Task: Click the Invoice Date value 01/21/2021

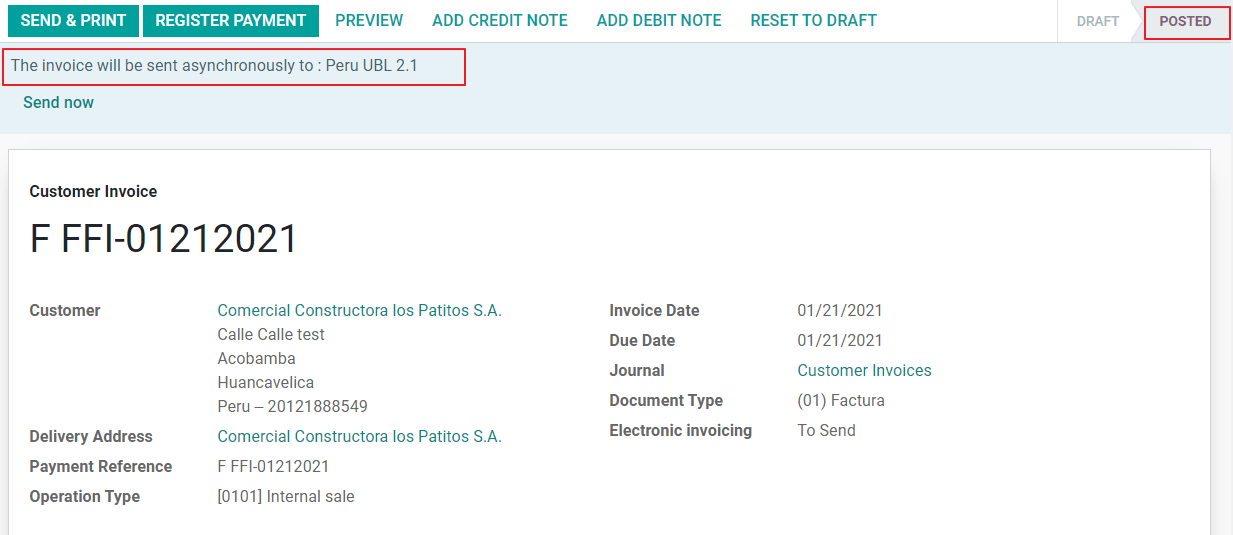Action: 840,310
